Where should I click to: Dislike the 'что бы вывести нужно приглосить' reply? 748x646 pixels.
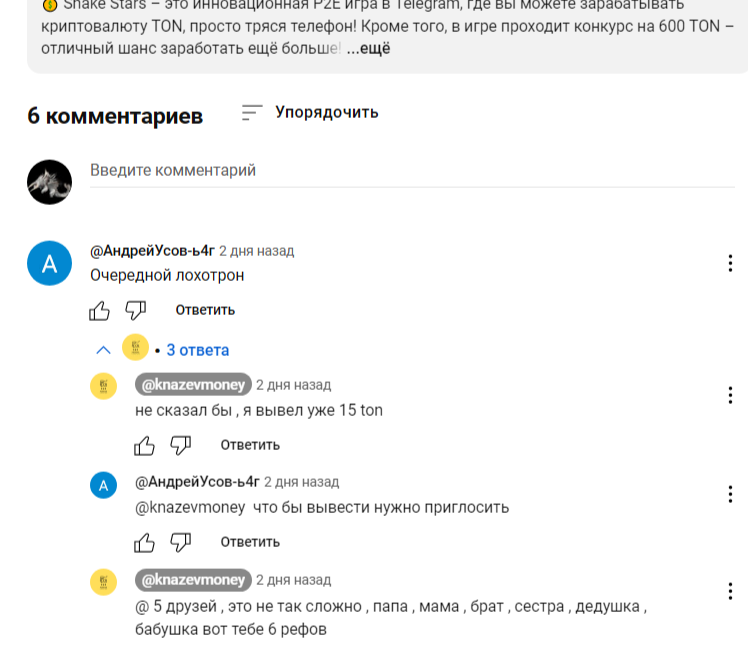pyautogui.click(x=180, y=543)
